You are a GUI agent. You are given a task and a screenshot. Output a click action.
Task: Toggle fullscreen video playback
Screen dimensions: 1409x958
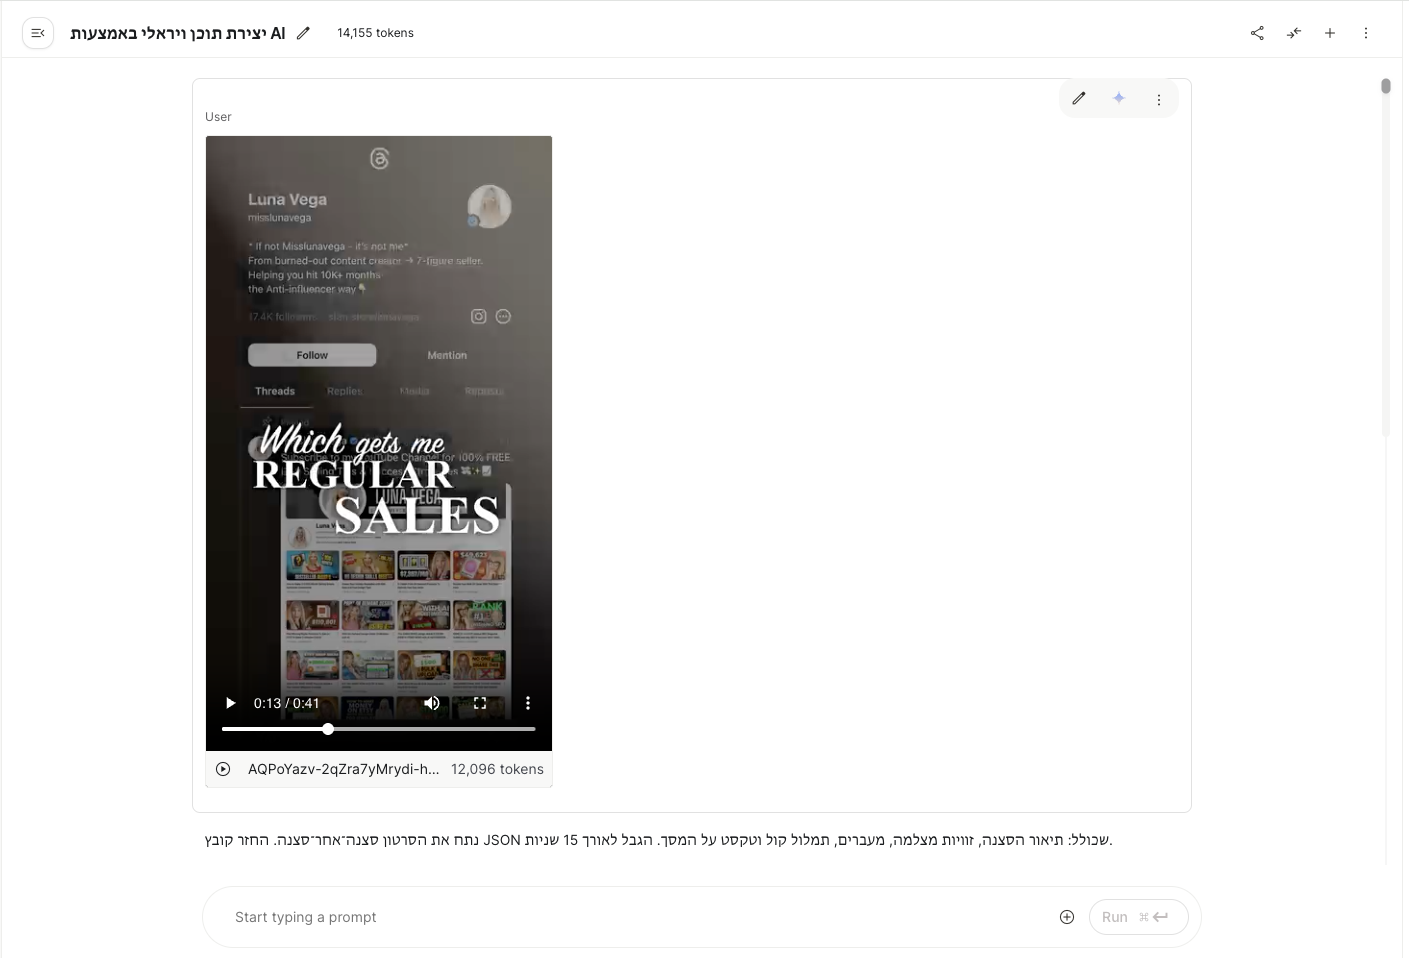tap(479, 703)
